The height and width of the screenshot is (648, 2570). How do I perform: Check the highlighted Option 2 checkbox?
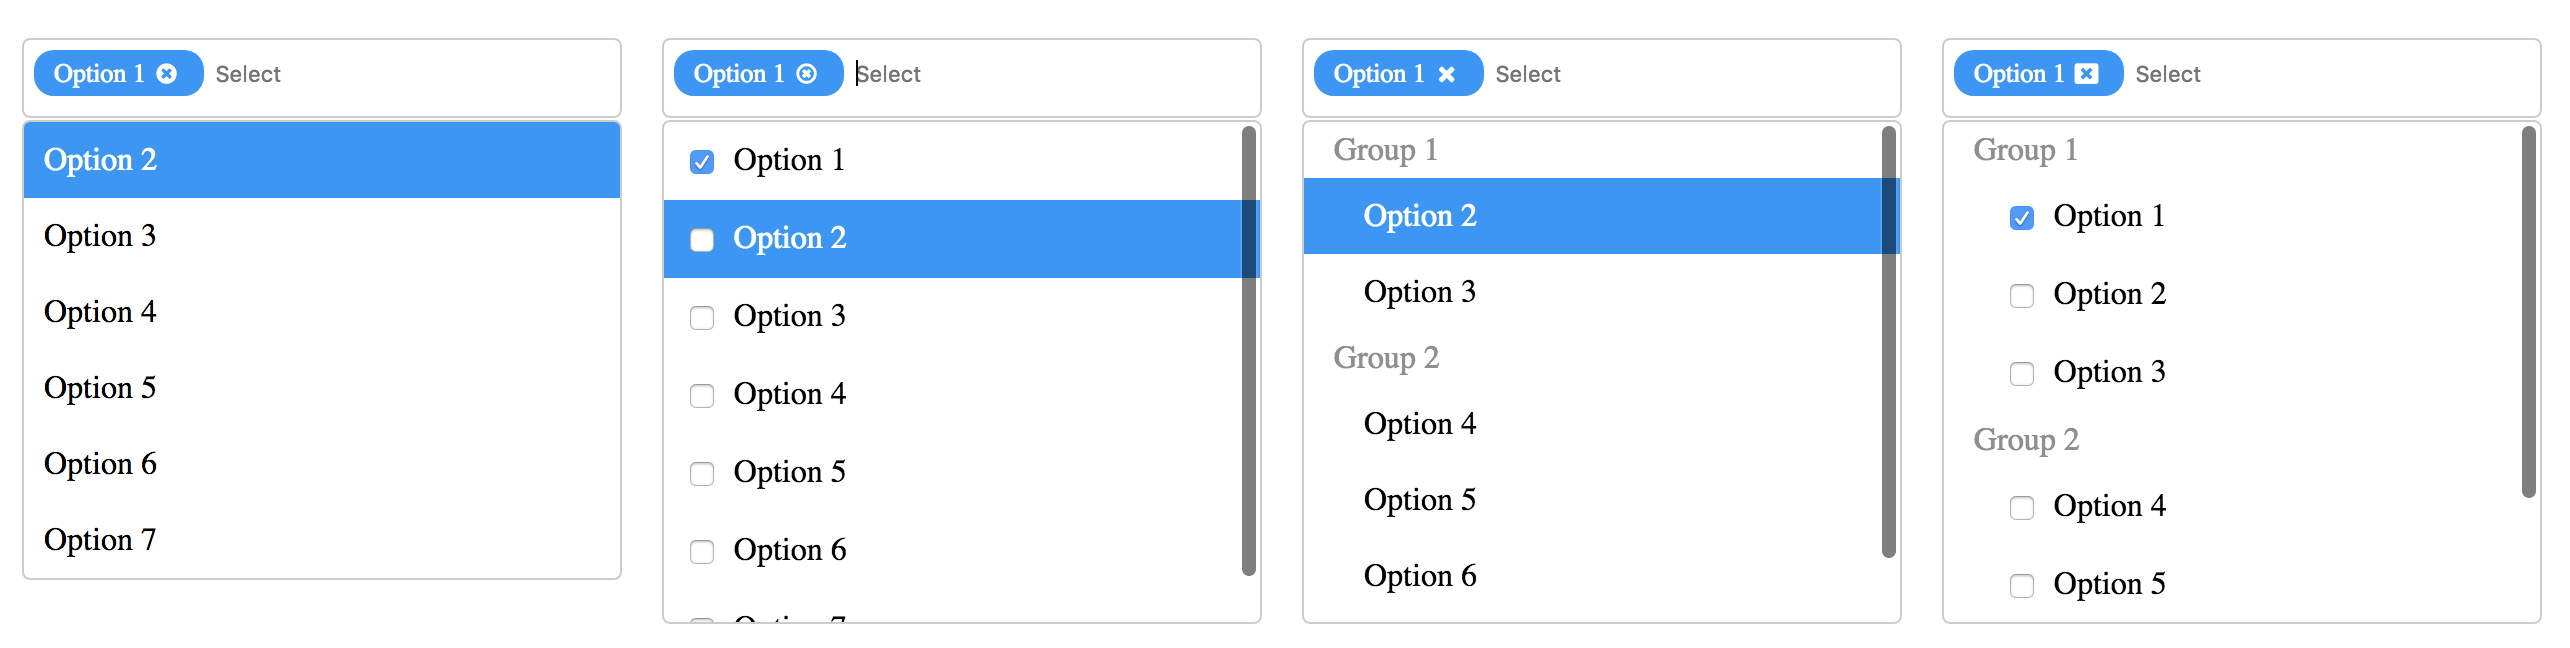click(702, 240)
